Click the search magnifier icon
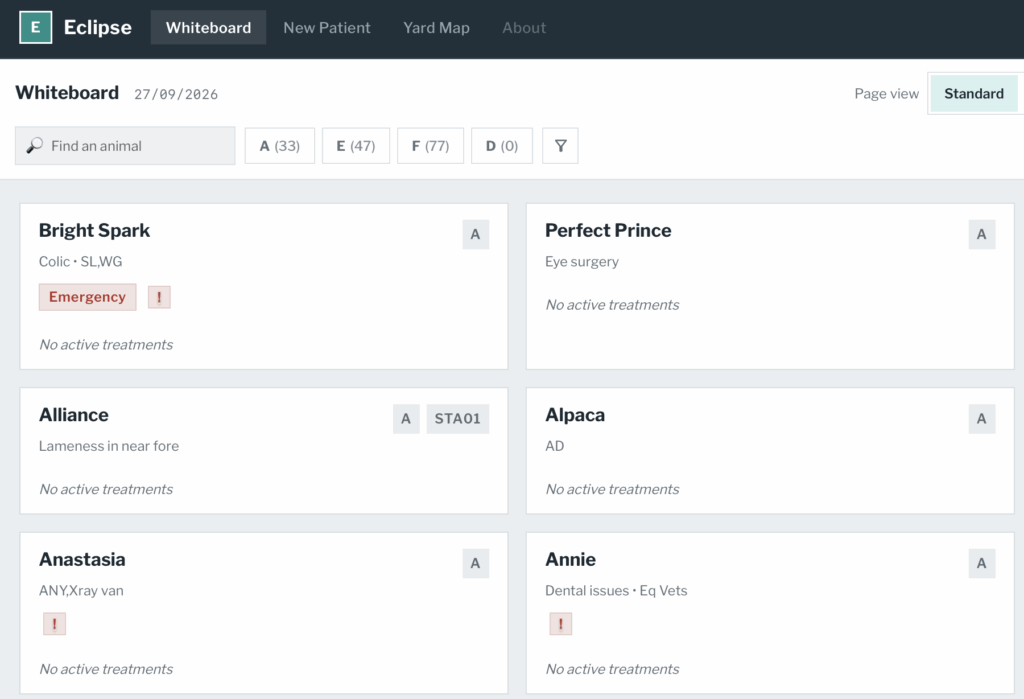Image resolution: width=1024 pixels, height=699 pixels. tap(35, 145)
